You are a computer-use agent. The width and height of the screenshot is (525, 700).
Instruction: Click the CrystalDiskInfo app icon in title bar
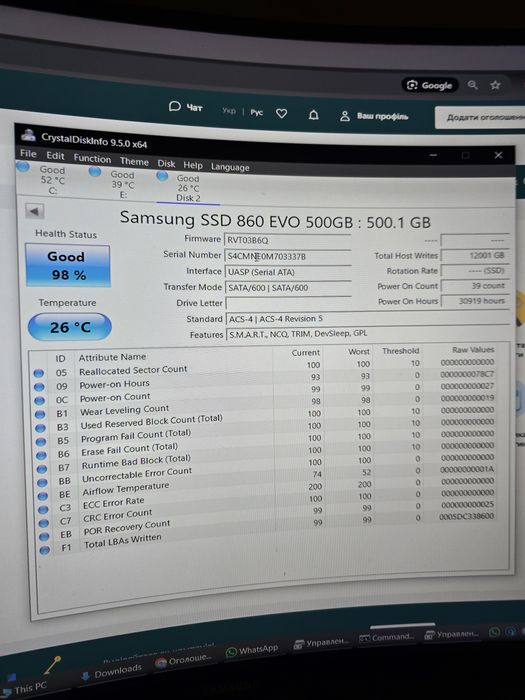tap(29, 134)
